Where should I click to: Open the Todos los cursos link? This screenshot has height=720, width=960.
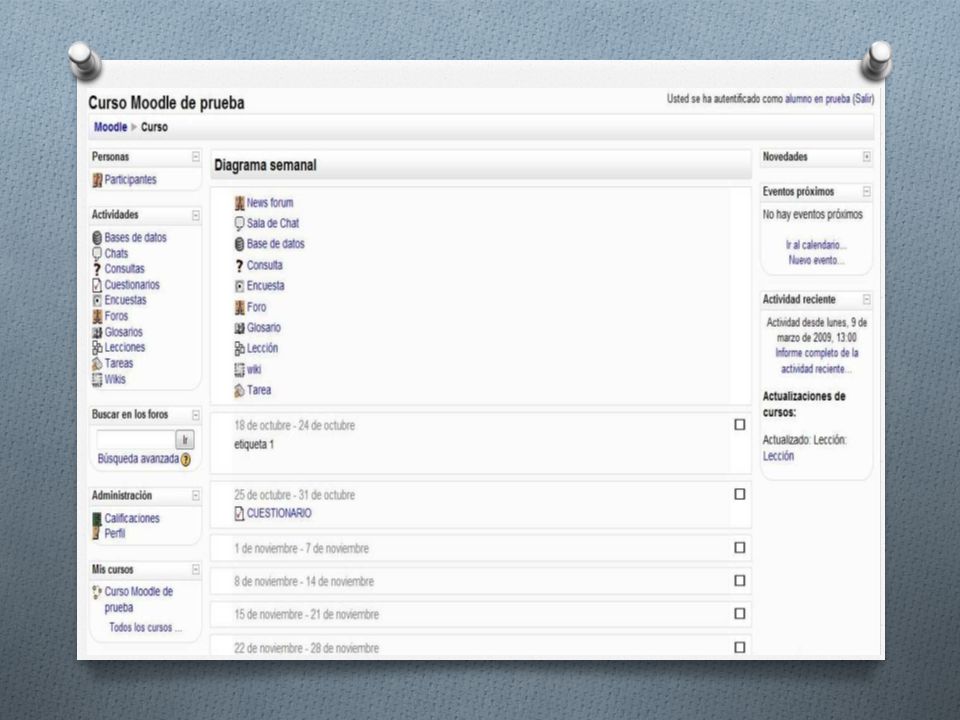[145, 628]
